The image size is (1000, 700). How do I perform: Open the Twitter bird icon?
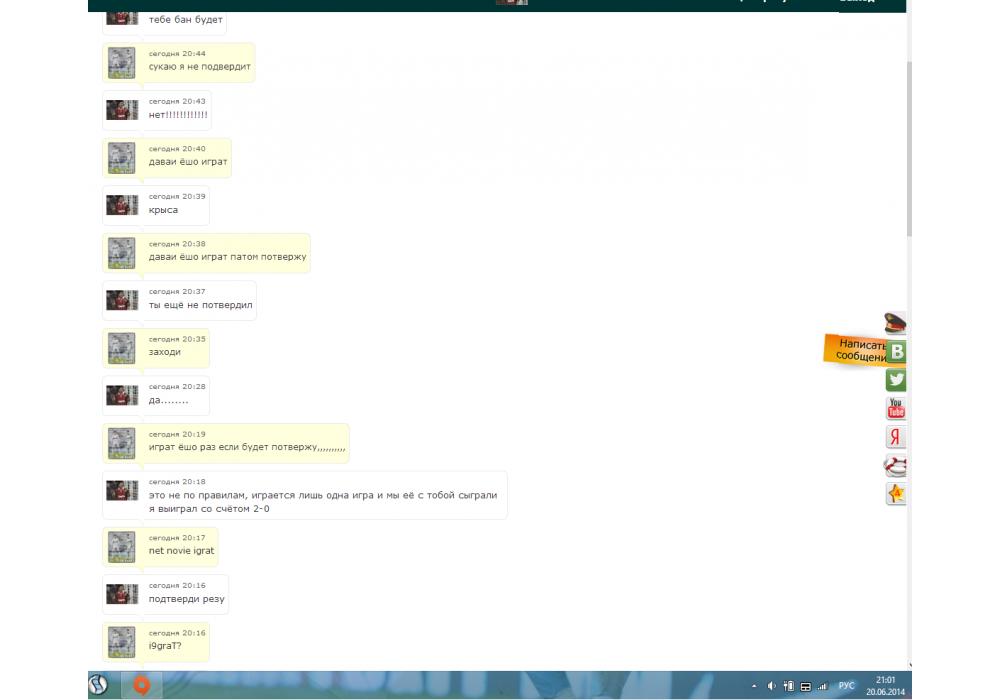[896, 380]
